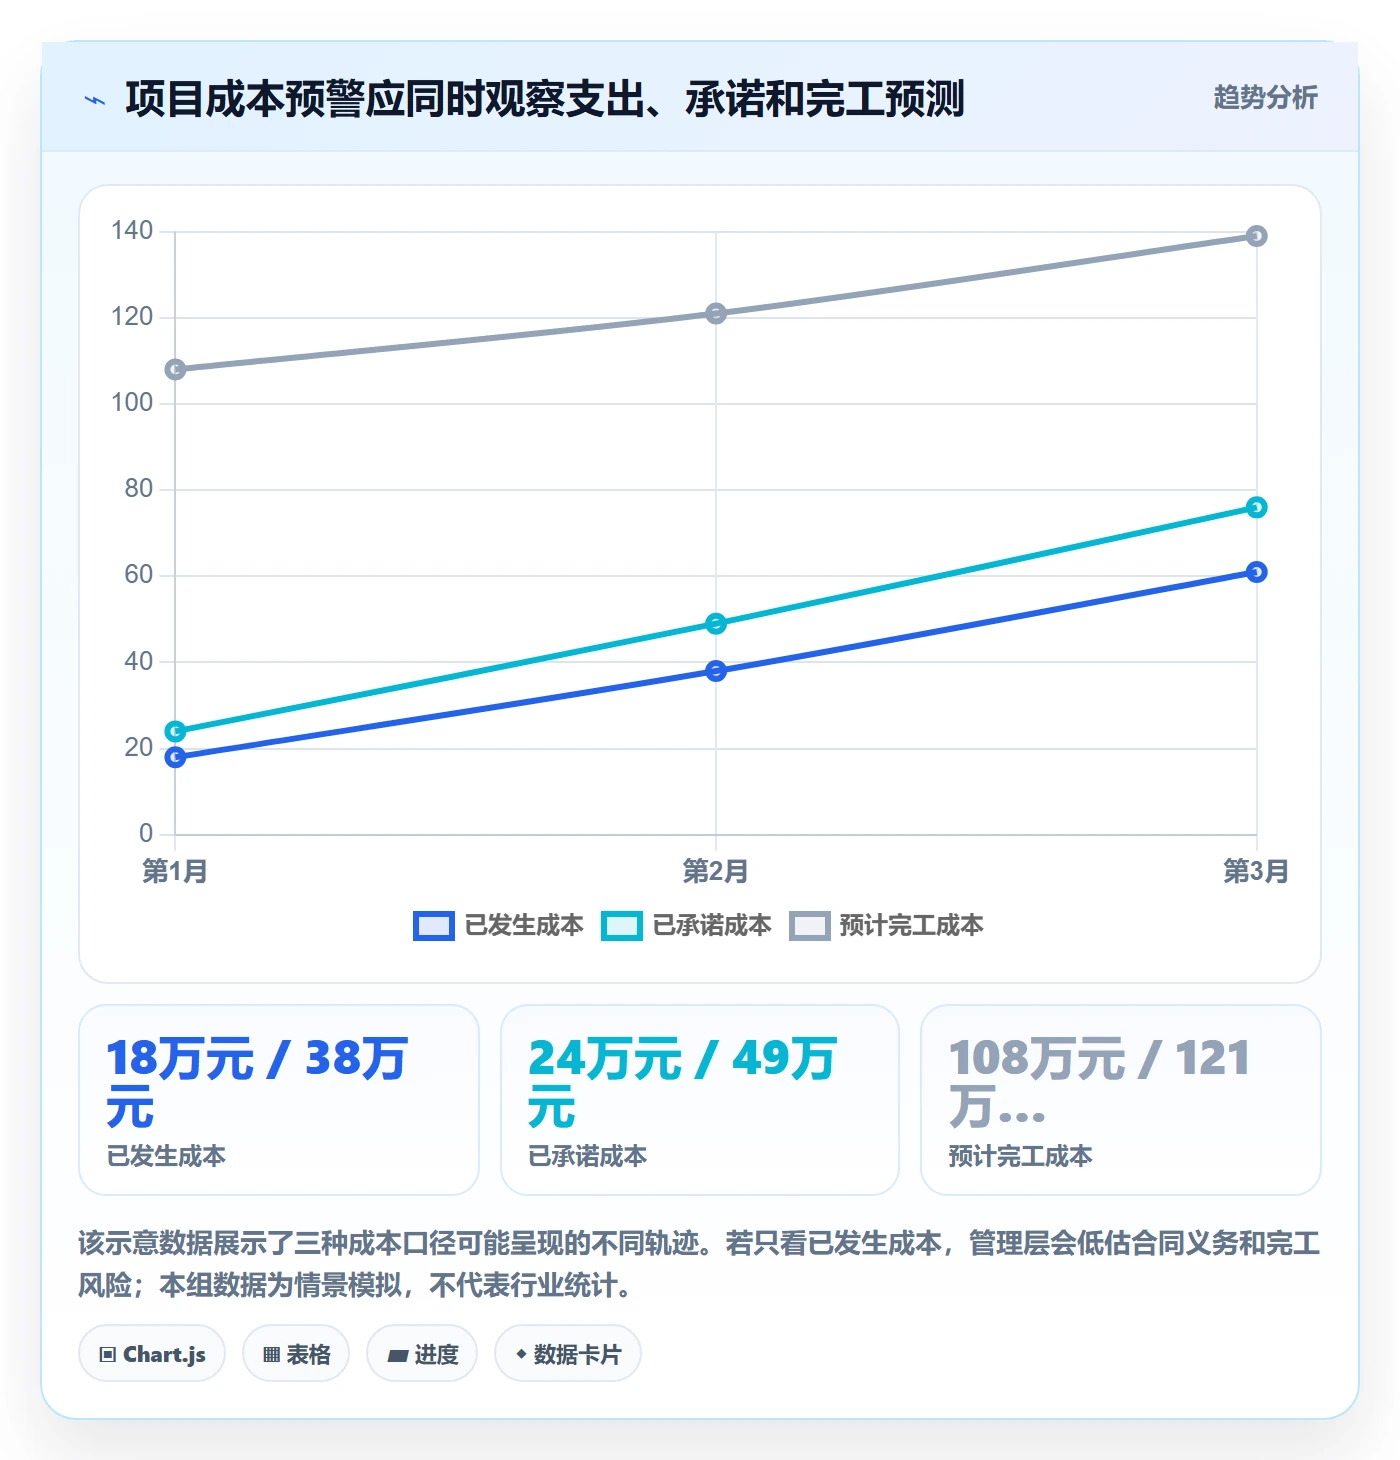Click the 第2月 x-axis label
Image resolution: width=1400 pixels, height=1460 pixels.
pos(716,871)
